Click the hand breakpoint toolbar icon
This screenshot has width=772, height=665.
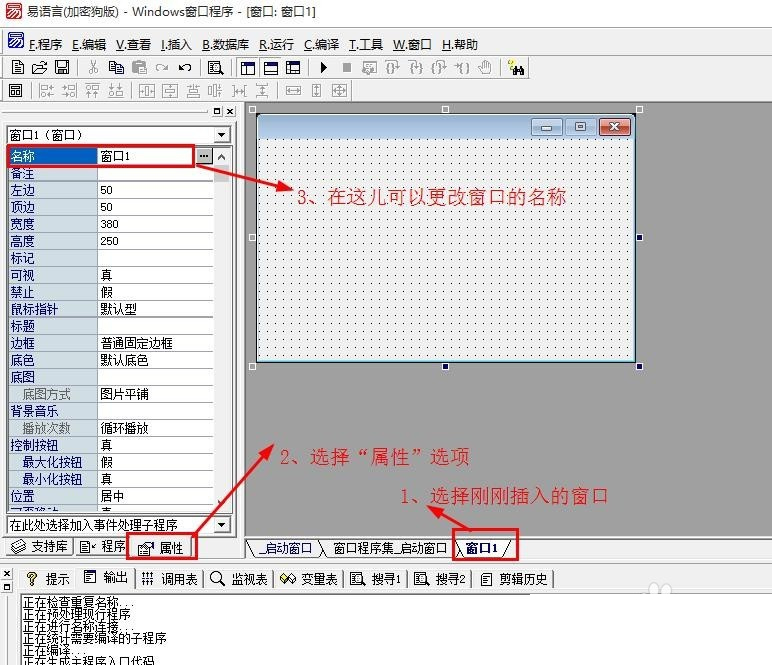coord(485,67)
